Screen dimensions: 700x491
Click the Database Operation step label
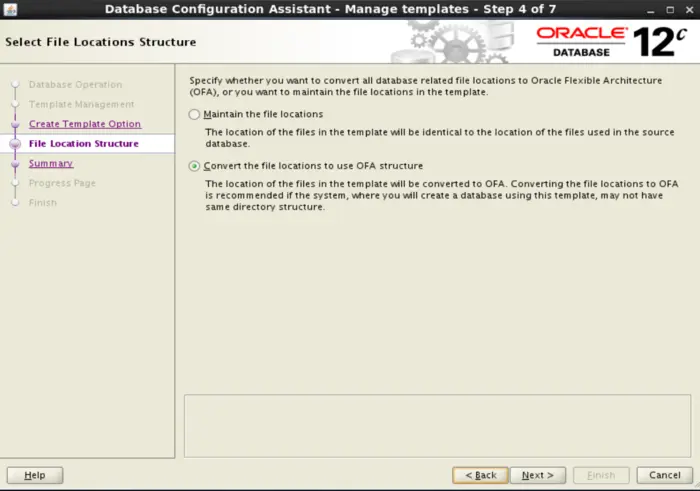(75, 84)
